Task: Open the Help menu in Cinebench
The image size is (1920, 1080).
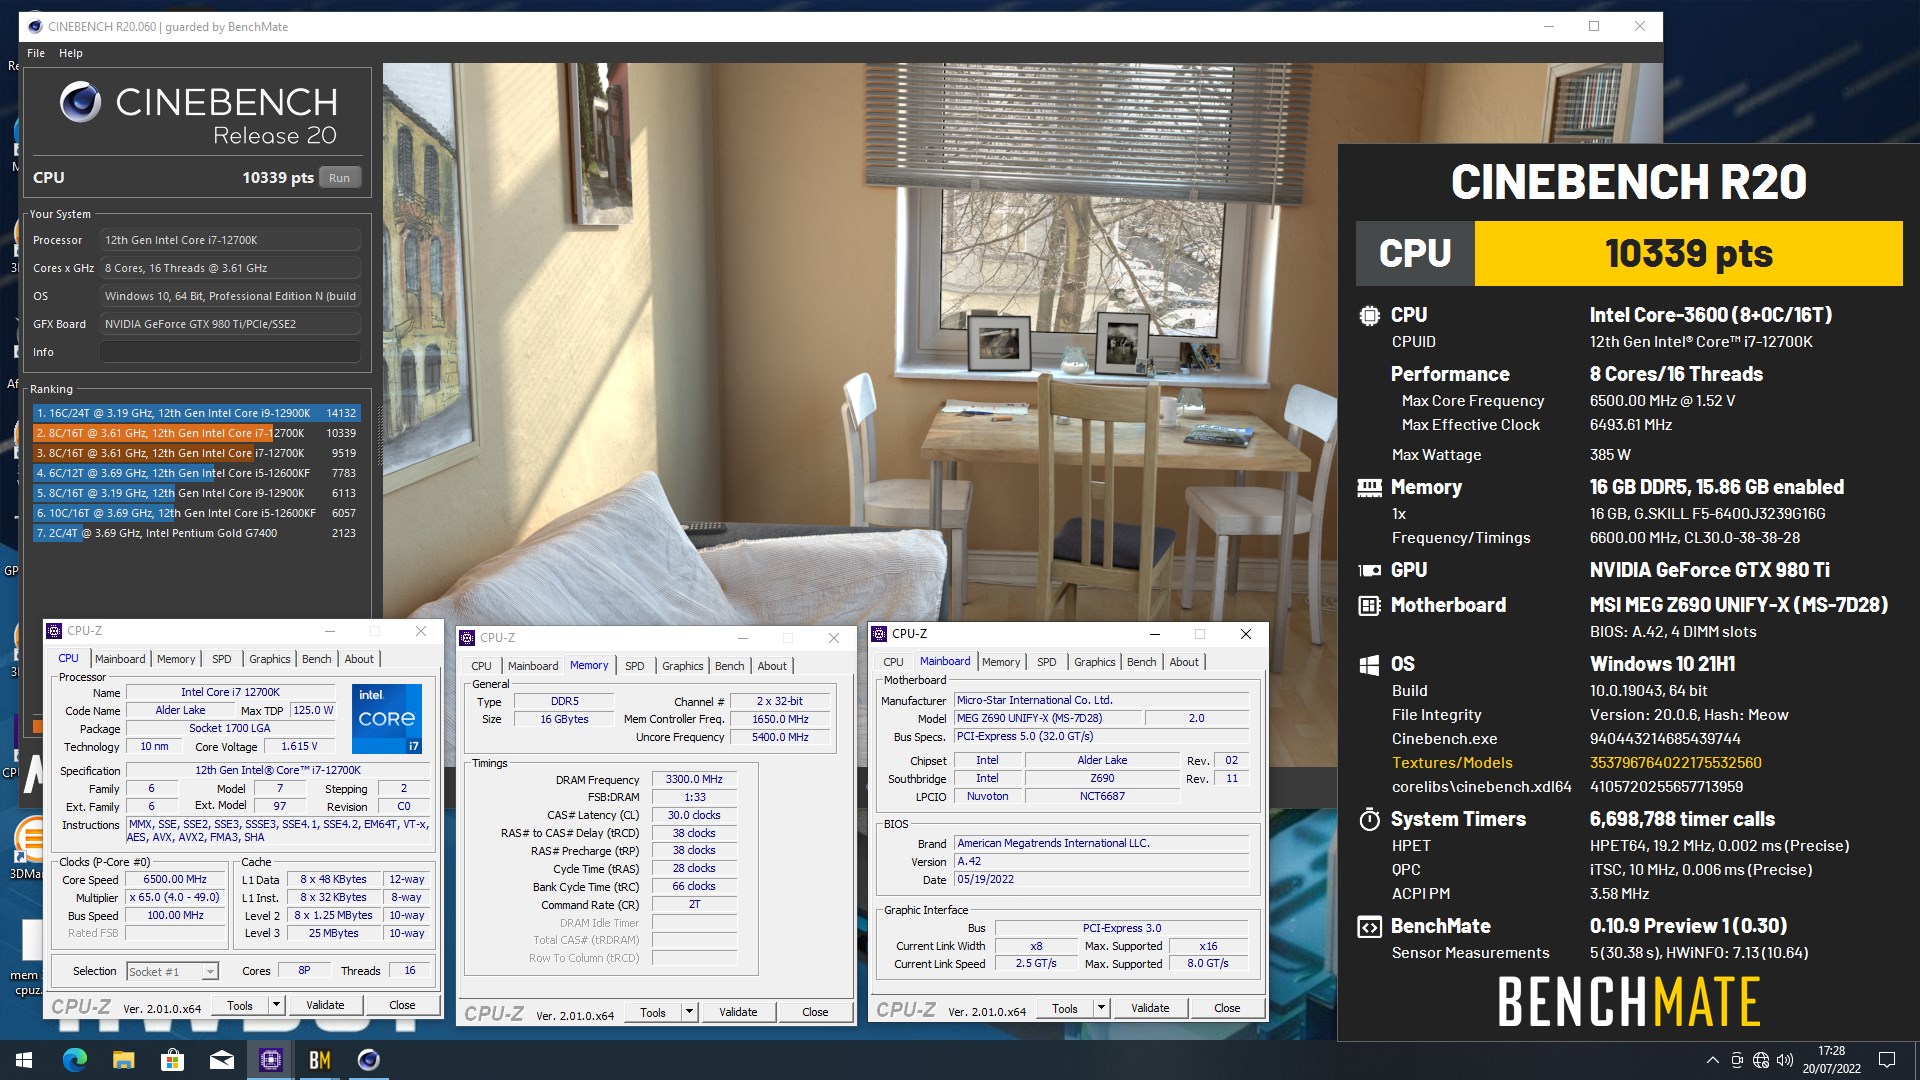Action: point(70,53)
